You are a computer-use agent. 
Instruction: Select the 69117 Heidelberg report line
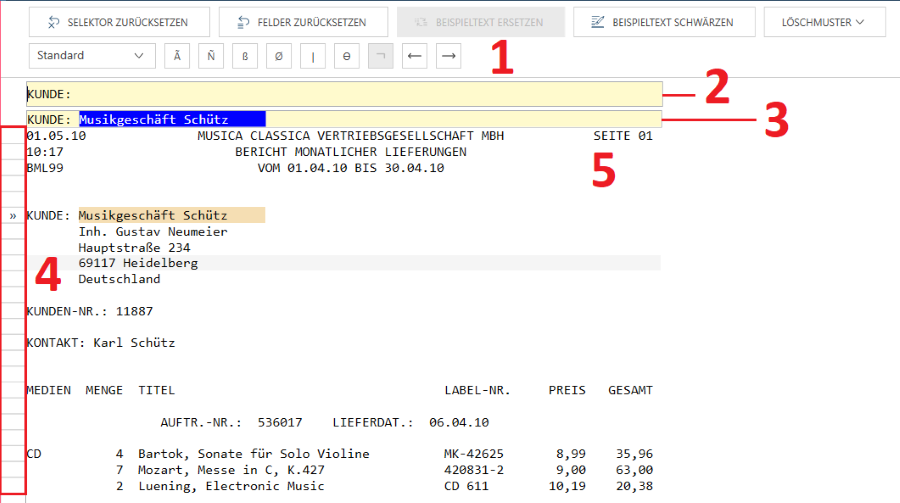tap(138, 263)
